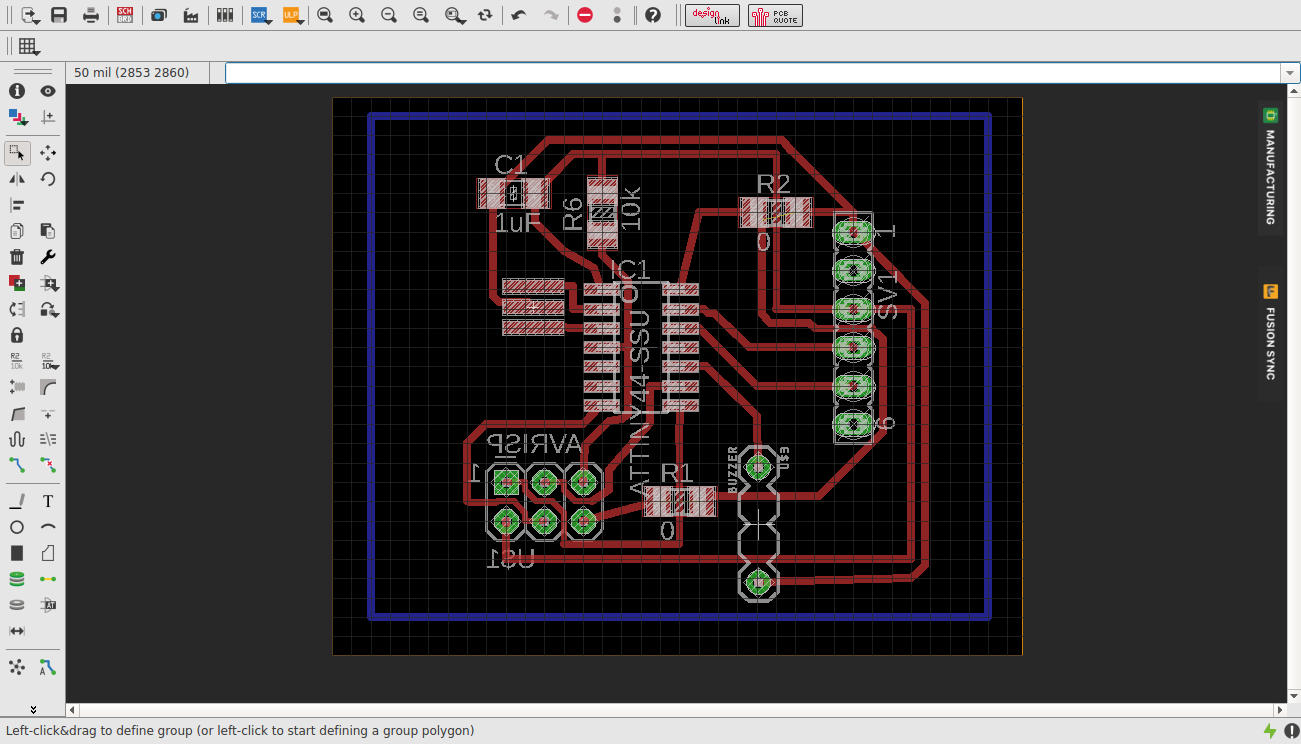This screenshot has width=1301, height=744.
Task: Enable the Lock tool in the sidebar
Action: click(16, 335)
